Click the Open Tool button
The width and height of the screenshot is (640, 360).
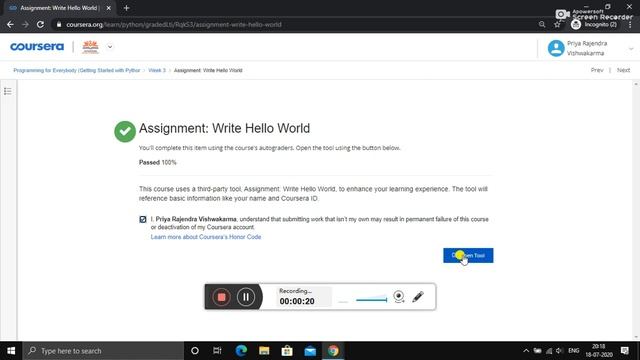point(468,256)
